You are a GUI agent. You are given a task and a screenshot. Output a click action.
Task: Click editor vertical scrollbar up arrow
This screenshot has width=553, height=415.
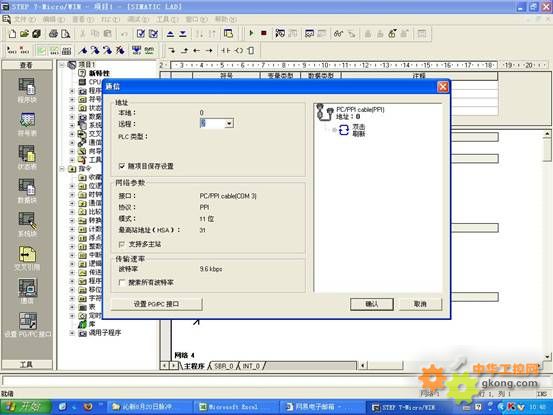tap(547, 134)
